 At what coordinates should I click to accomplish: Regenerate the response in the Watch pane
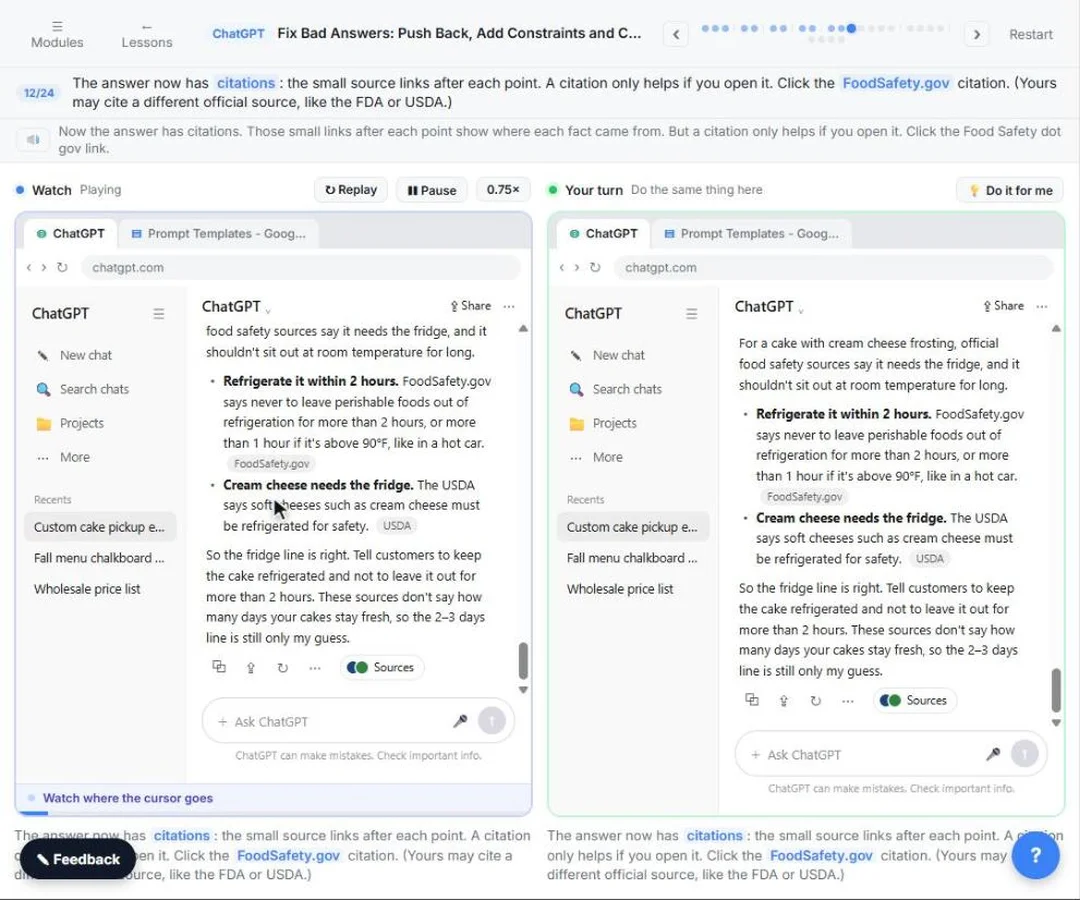pyautogui.click(x=282, y=667)
